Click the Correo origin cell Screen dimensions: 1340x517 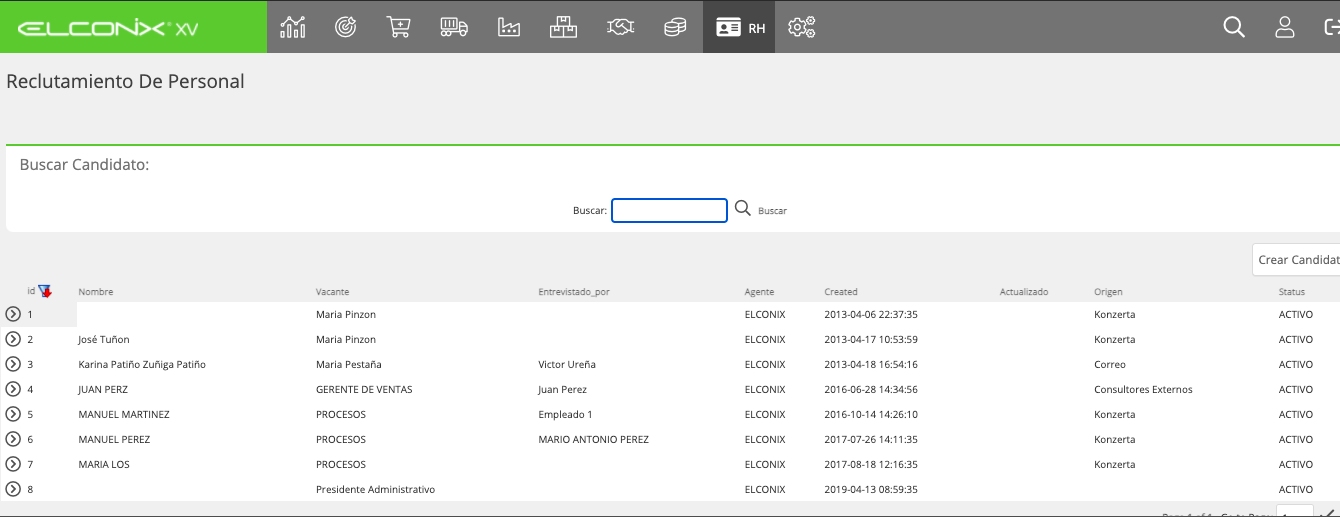1110,365
